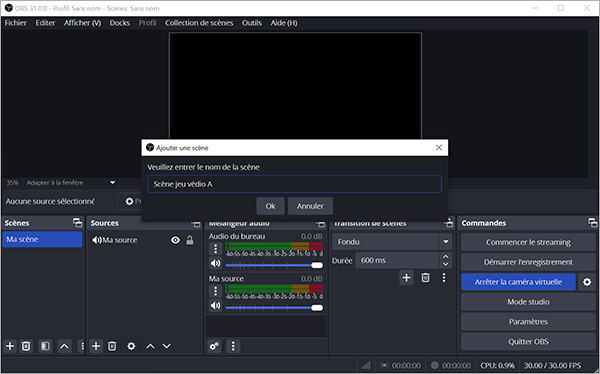Click the 30.00 / 30.00 FPS status

pyautogui.click(x=552, y=366)
